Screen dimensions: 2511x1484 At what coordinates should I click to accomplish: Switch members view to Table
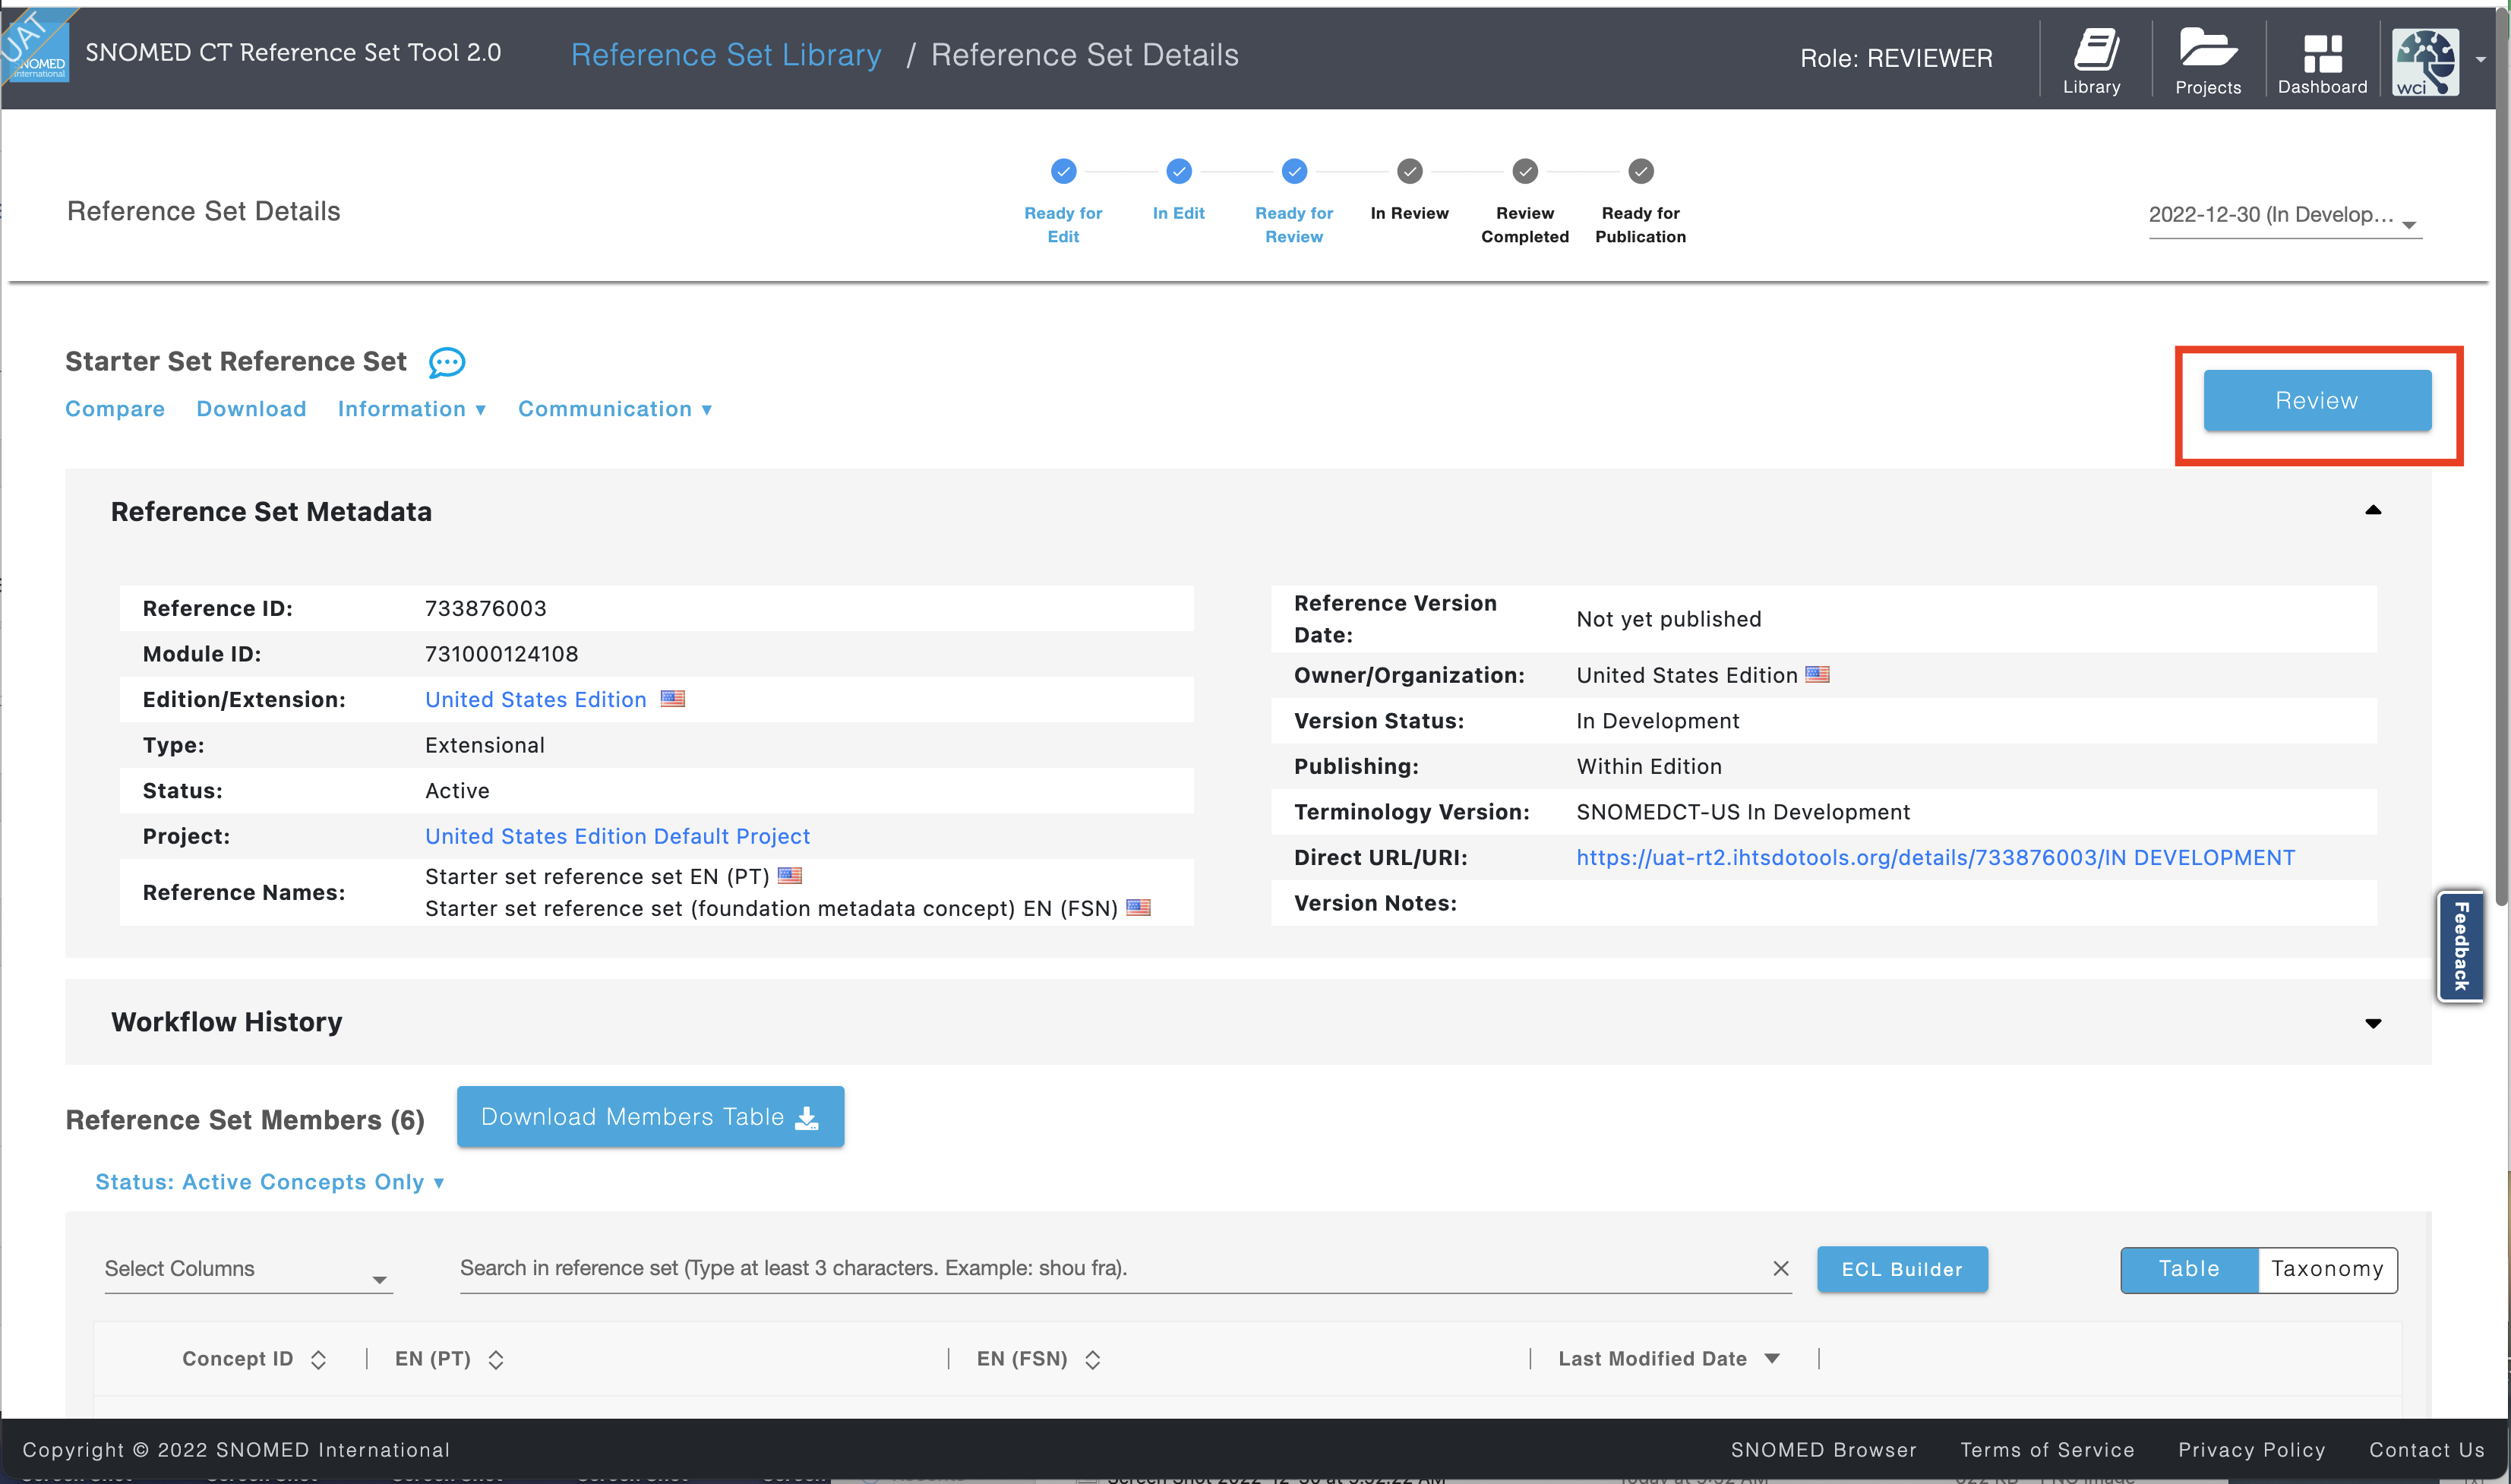(x=2189, y=1269)
